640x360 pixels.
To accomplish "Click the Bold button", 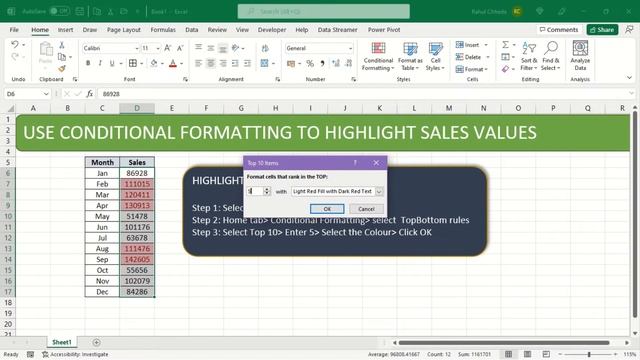I will click(88, 63).
